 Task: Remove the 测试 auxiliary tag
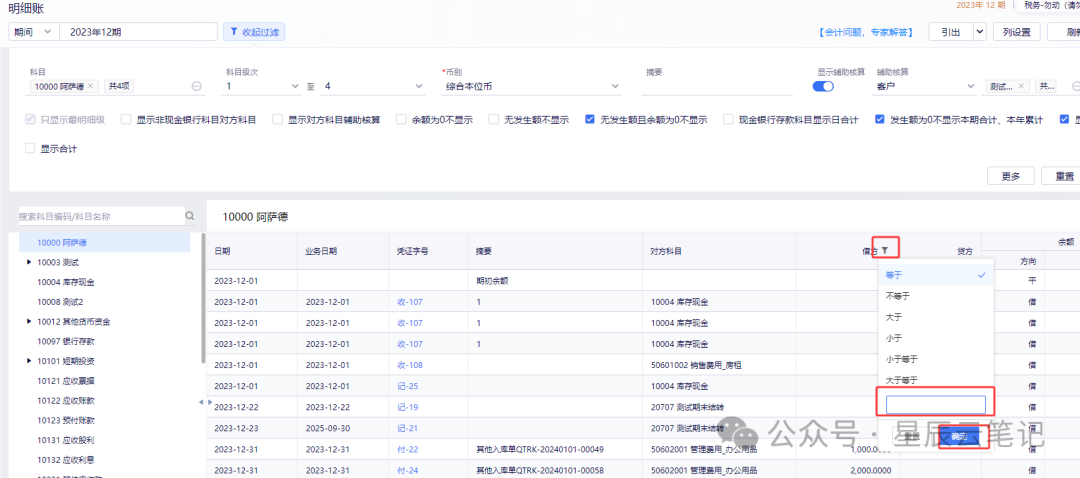(1021, 86)
